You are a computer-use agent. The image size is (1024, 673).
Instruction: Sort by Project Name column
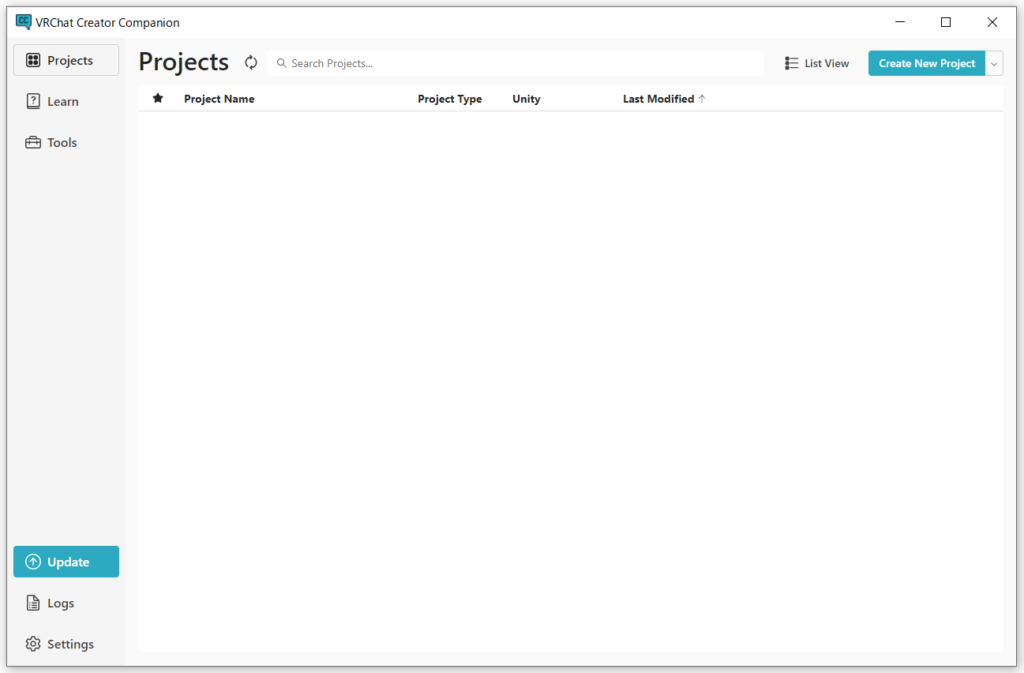219,99
